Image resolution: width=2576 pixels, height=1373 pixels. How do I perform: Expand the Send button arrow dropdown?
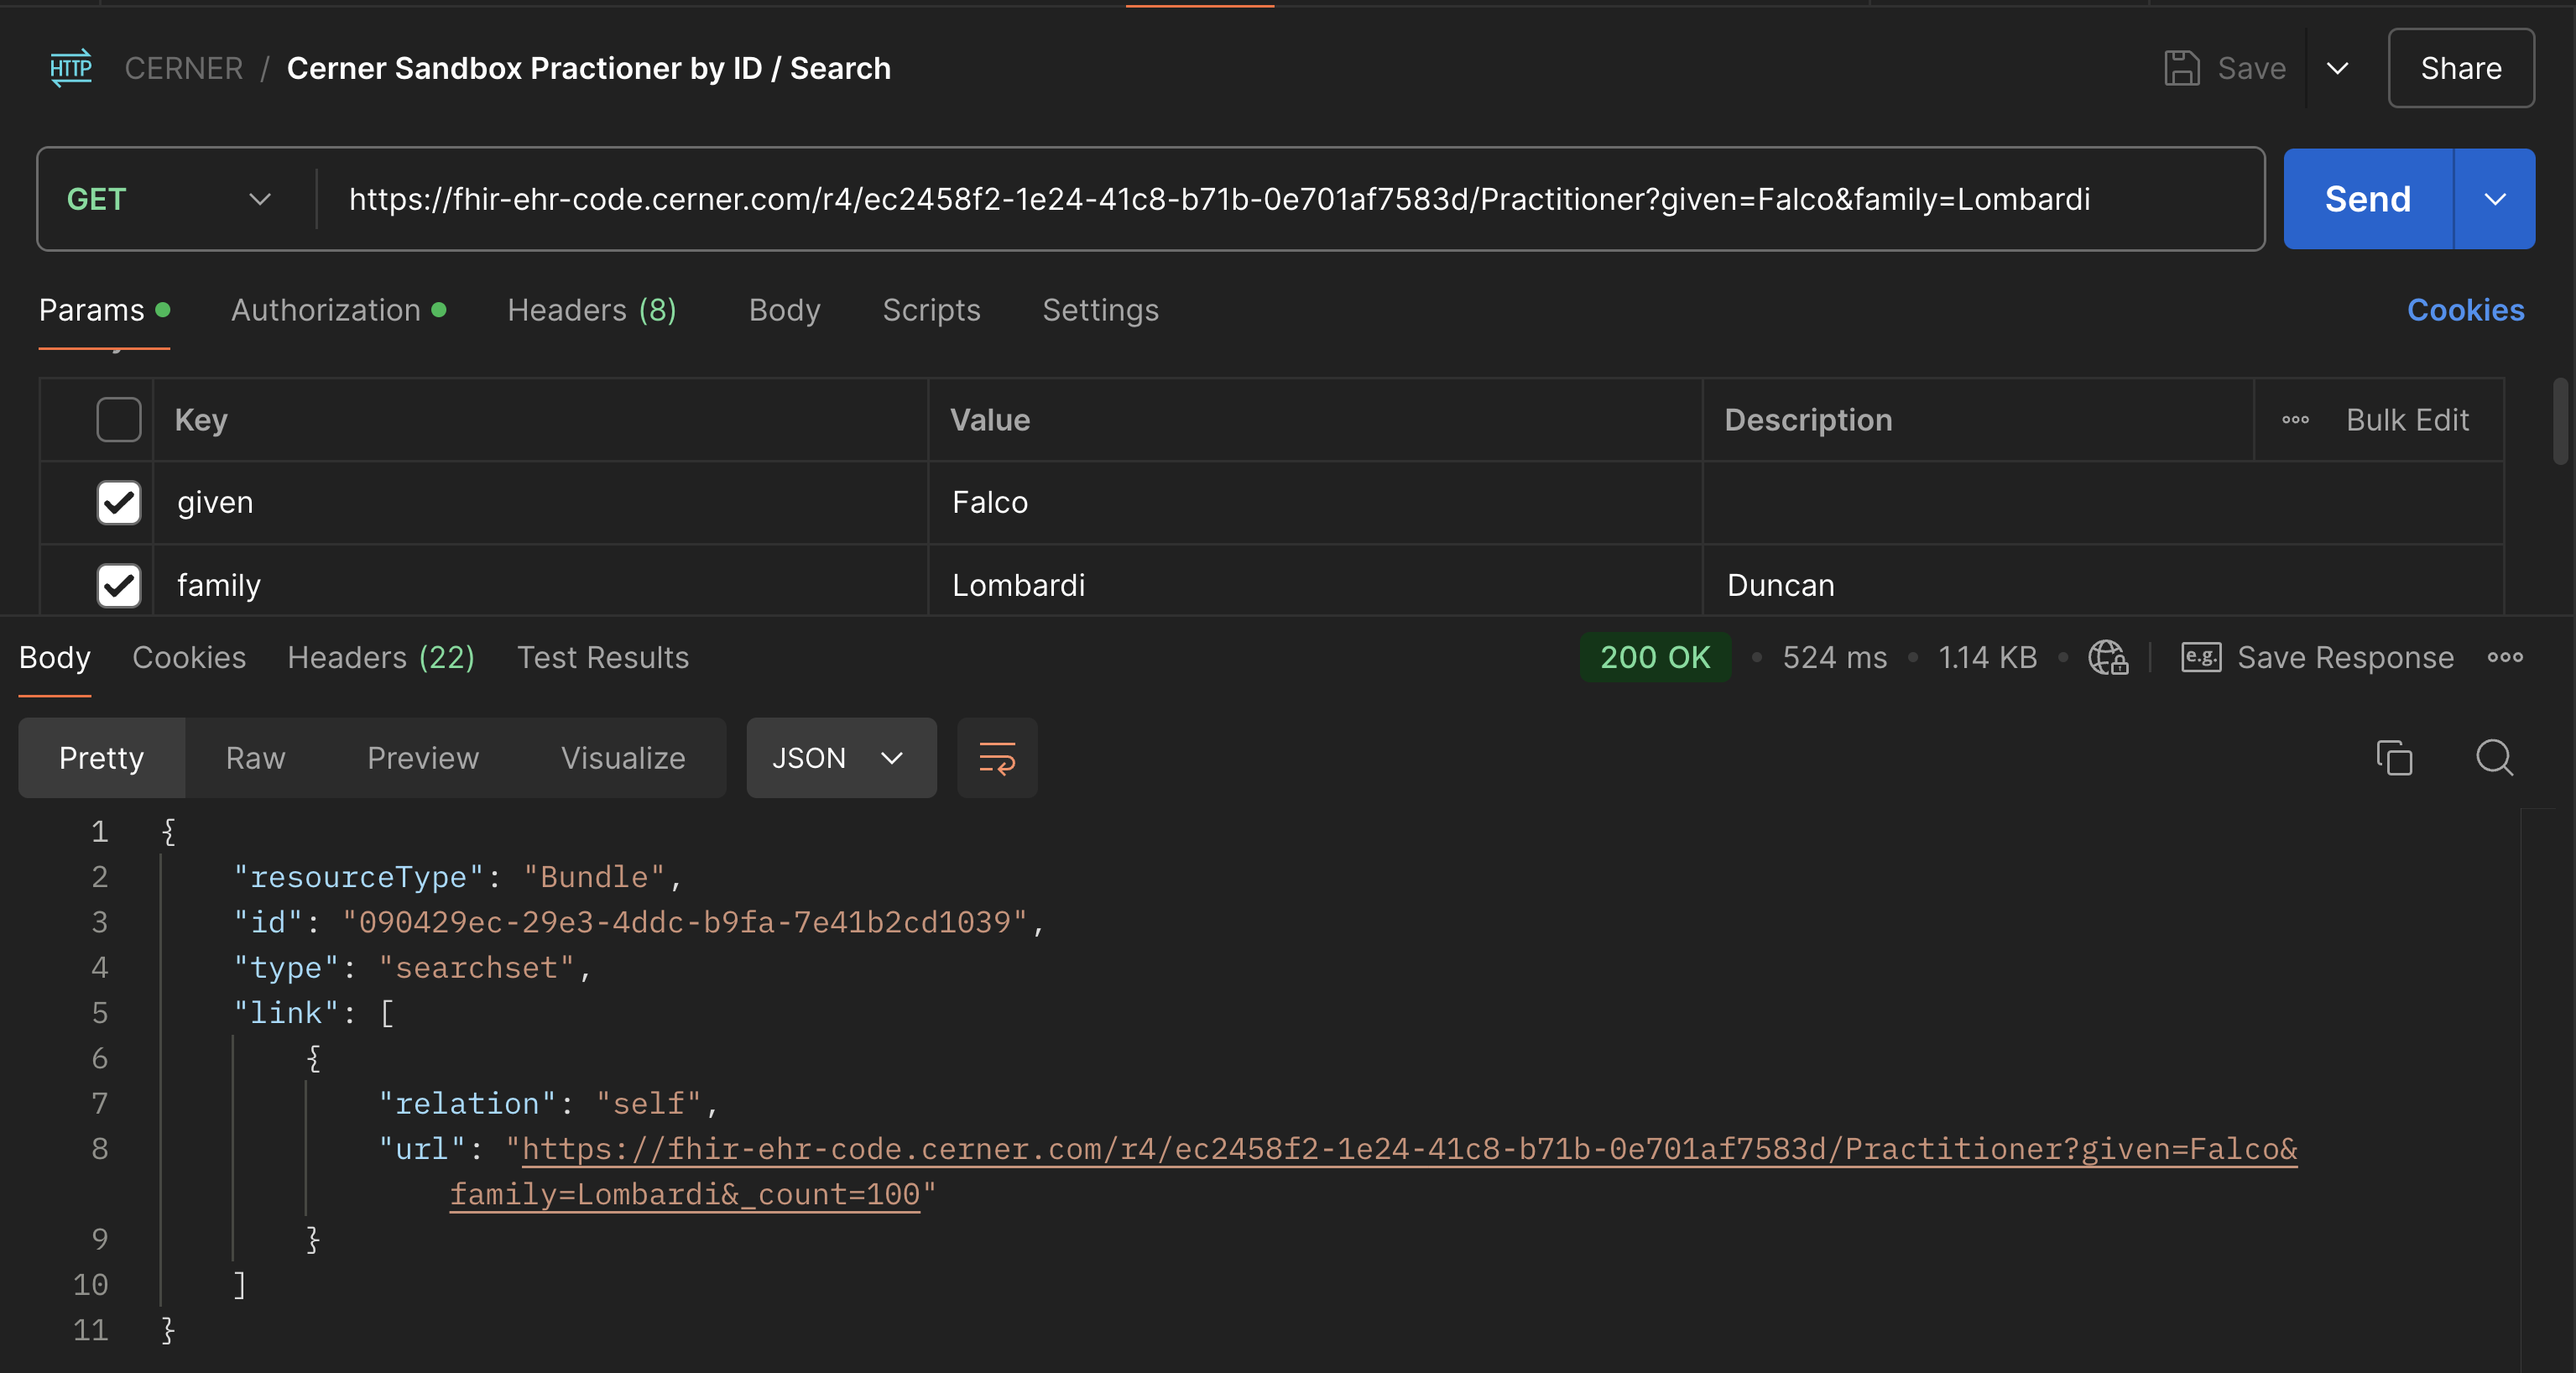click(2494, 199)
